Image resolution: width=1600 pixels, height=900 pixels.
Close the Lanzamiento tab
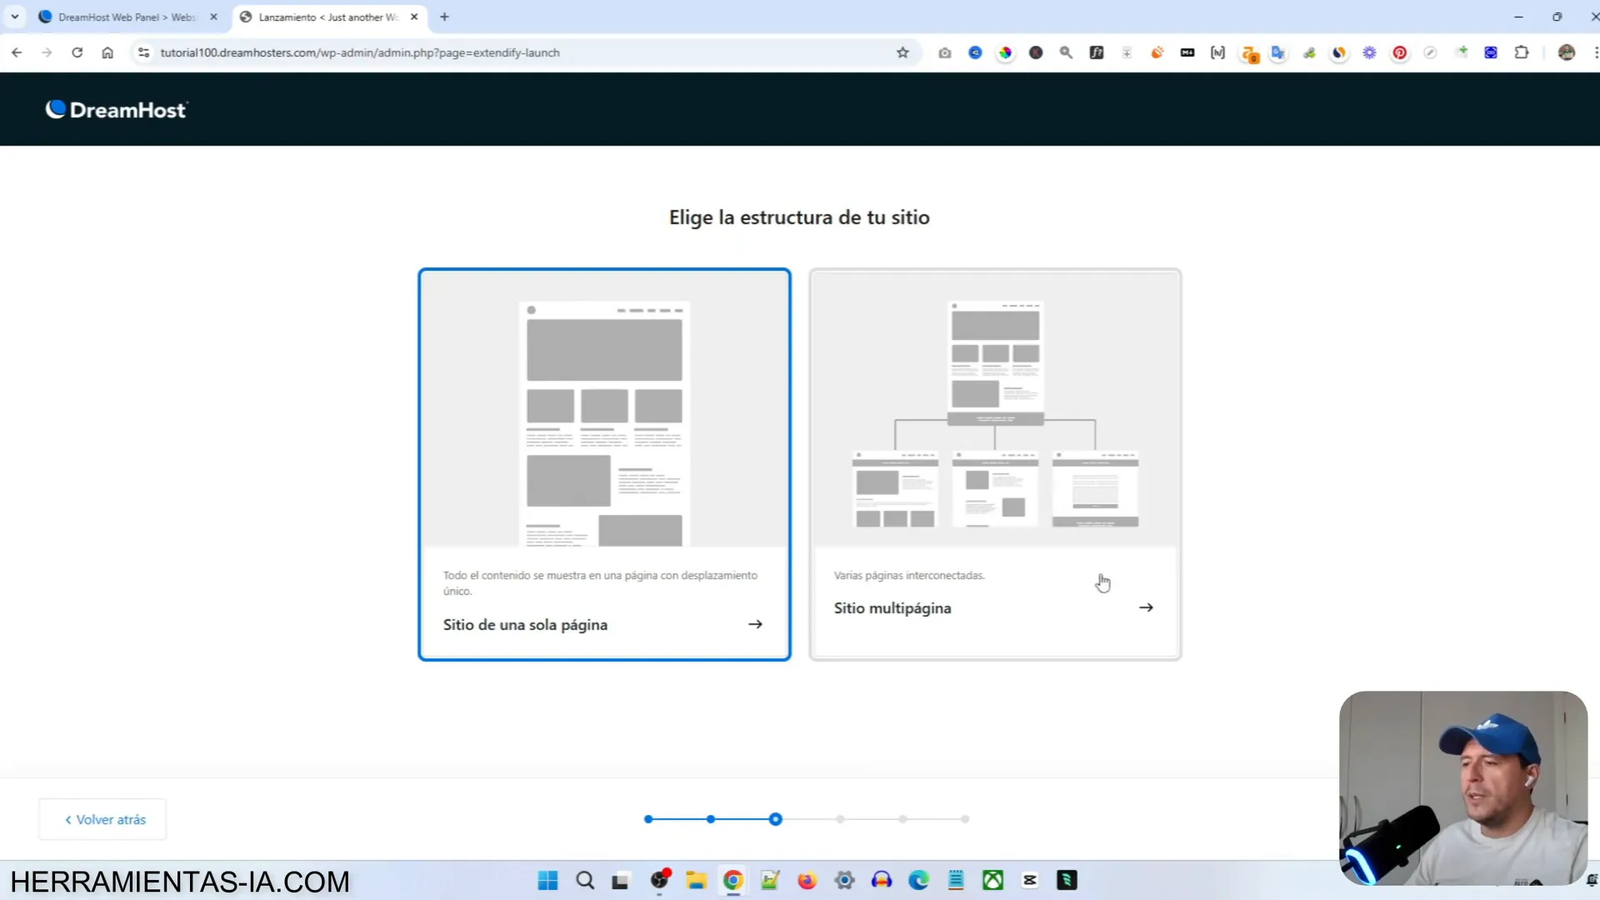413,17
